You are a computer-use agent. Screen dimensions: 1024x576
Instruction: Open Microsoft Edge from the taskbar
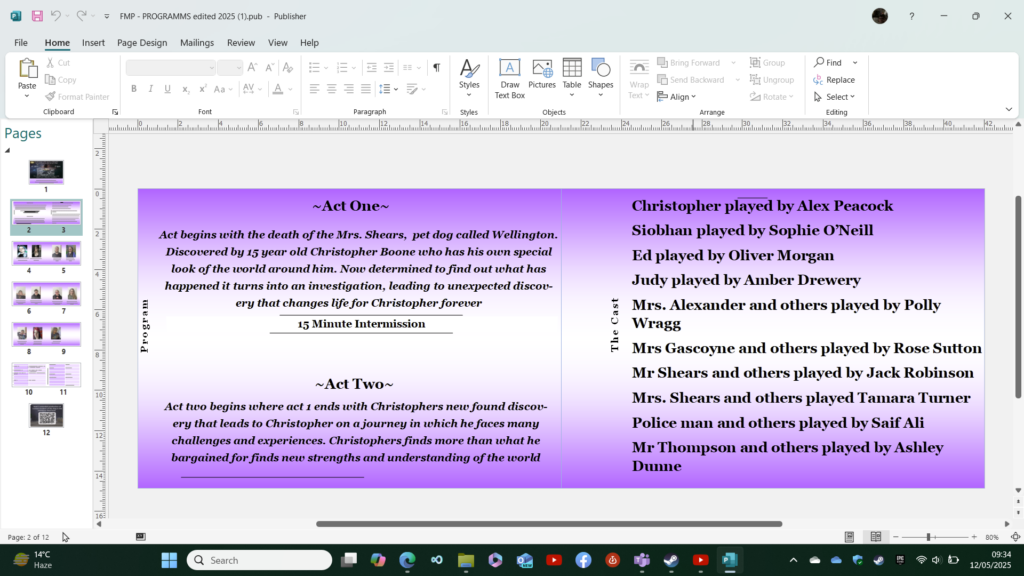click(408, 560)
